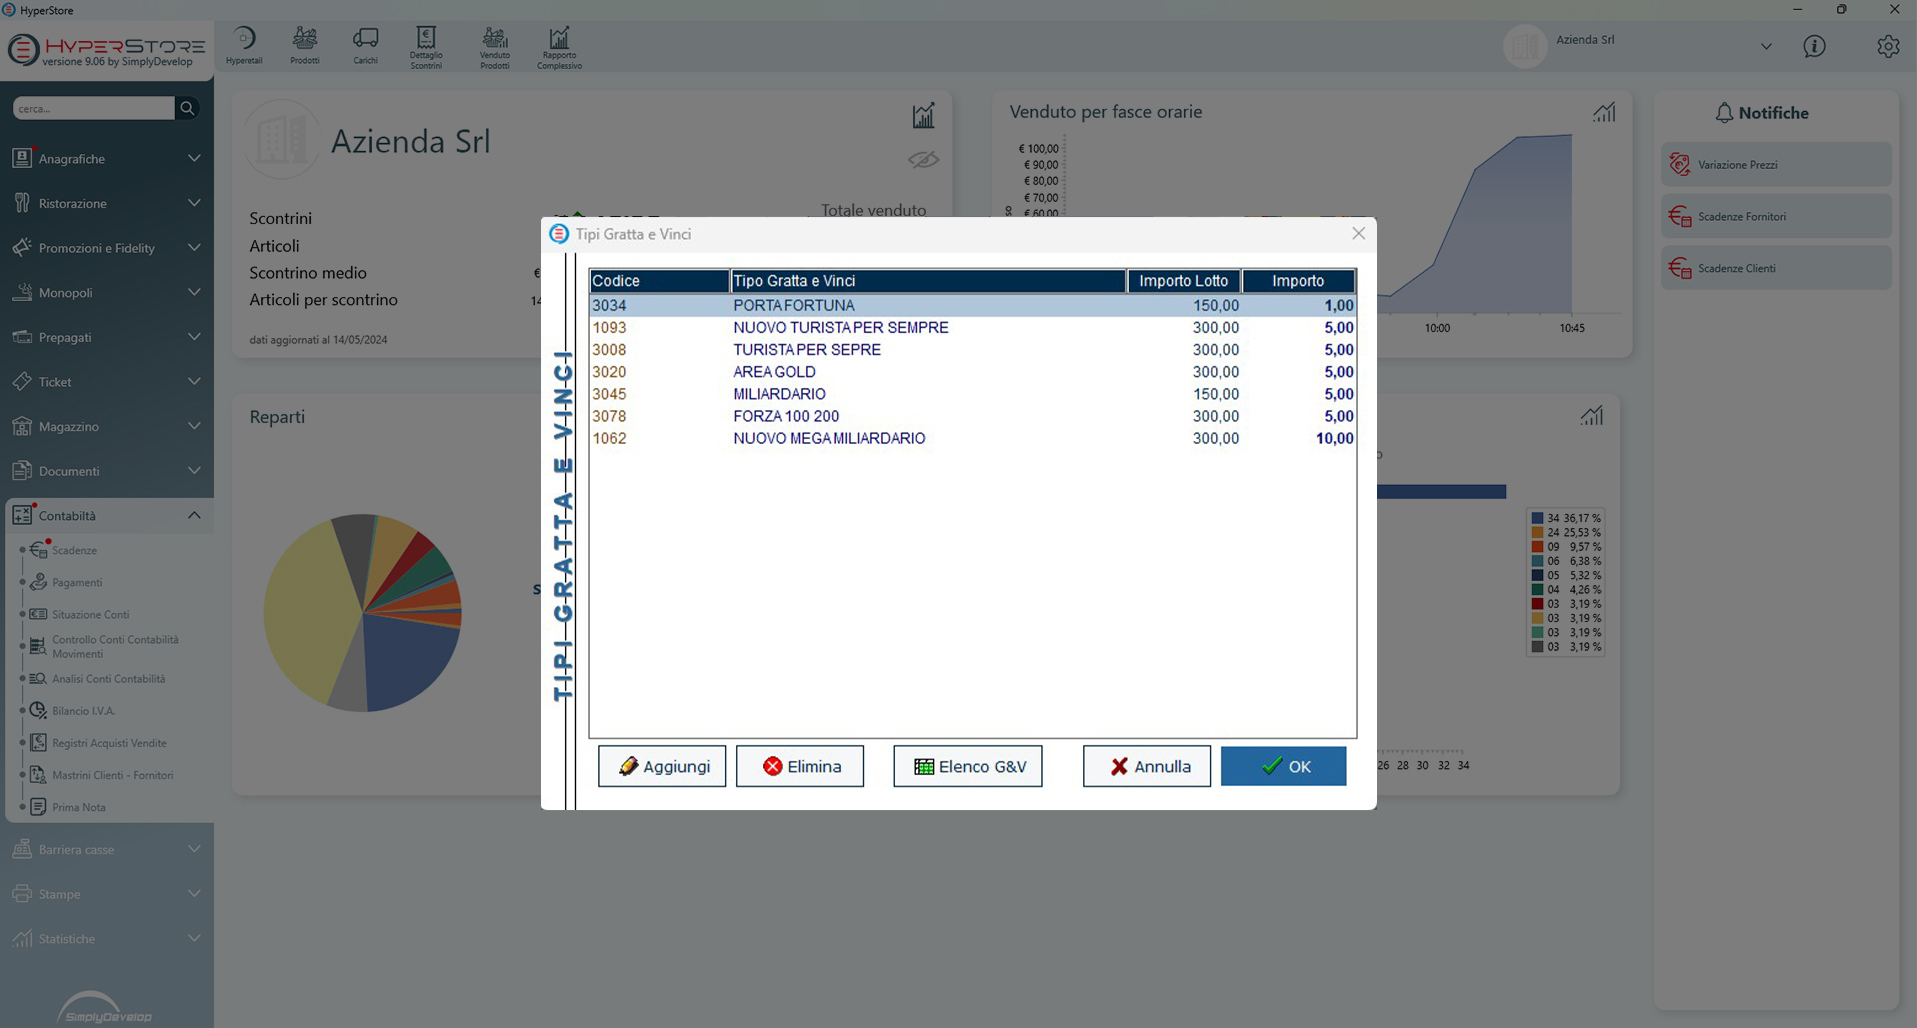Image resolution: width=1917 pixels, height=1028 pixels.
Task: Select Bilancio I.V.A. in the sidebar
Action: click(83, 711)
